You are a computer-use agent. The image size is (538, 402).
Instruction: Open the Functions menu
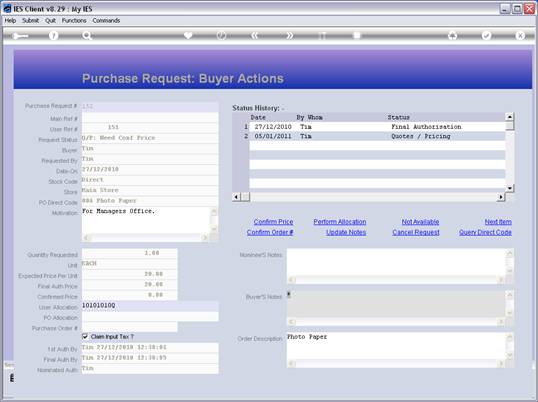tap(74, 21)
